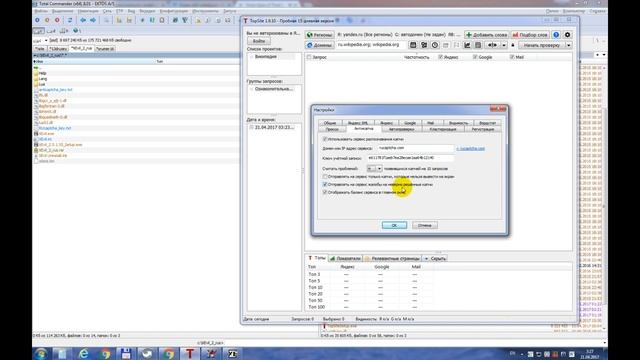640x360 pixels.
Task: Select rucaptcha_key.txt file in Total Commander
Action: click(55, 128)
